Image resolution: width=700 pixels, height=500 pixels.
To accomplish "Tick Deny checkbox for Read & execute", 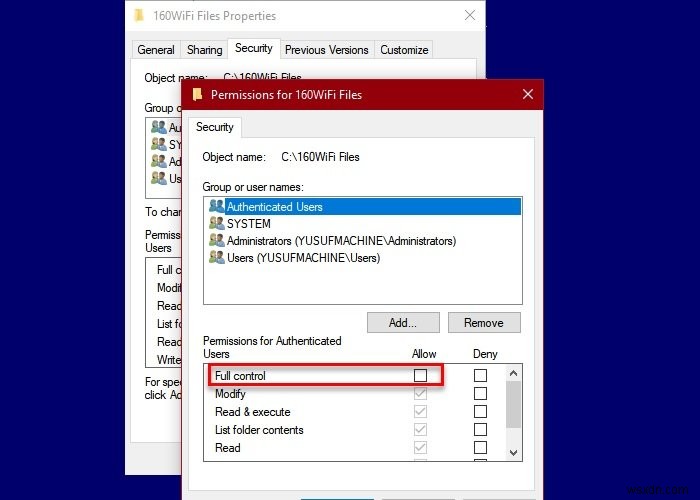I will pyautogui.click(x=480, y=411).
